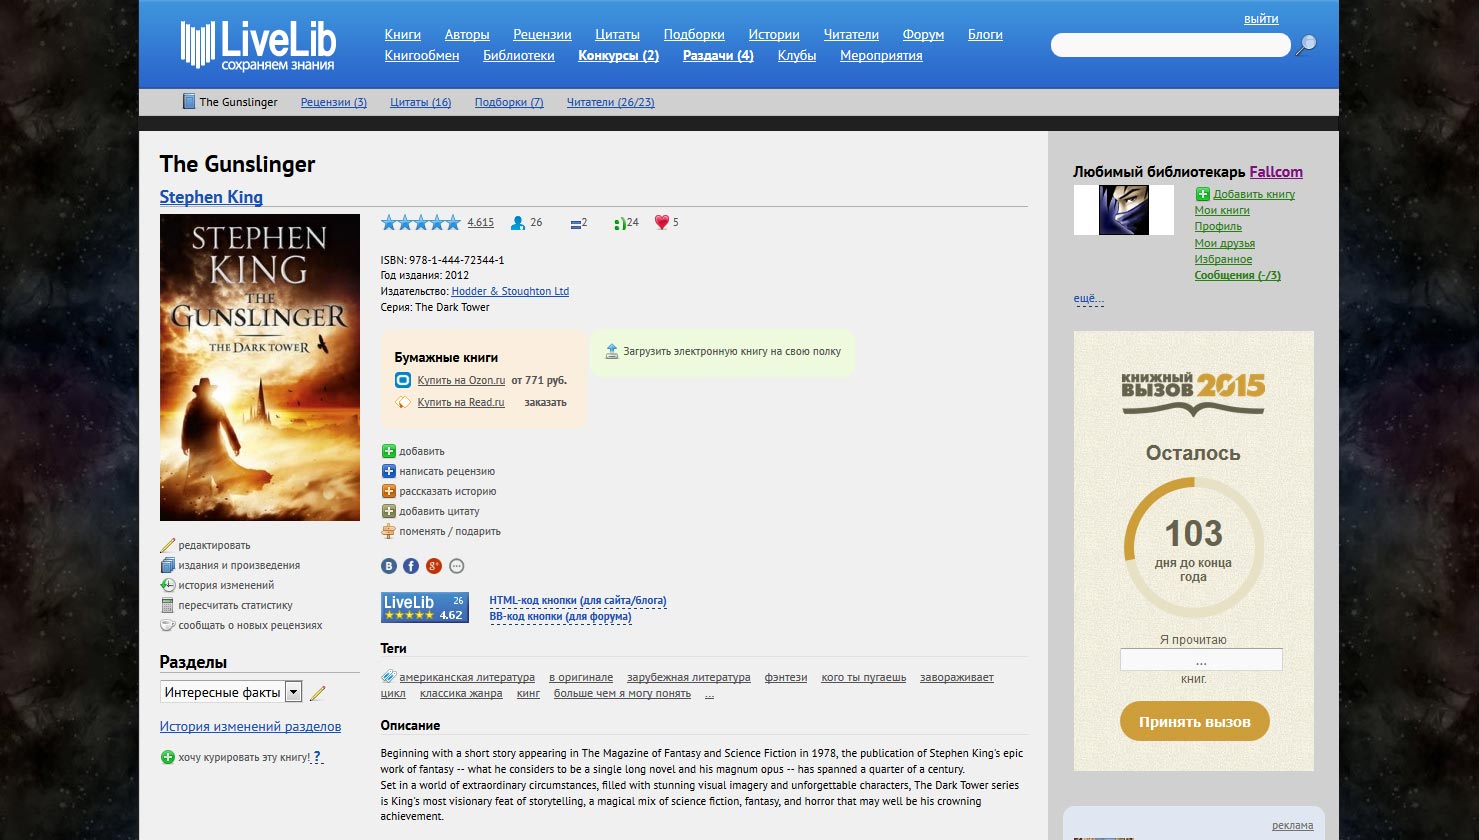Click the five-star rating bar
The image size is (1479, 840).
[x=421, y=222]
